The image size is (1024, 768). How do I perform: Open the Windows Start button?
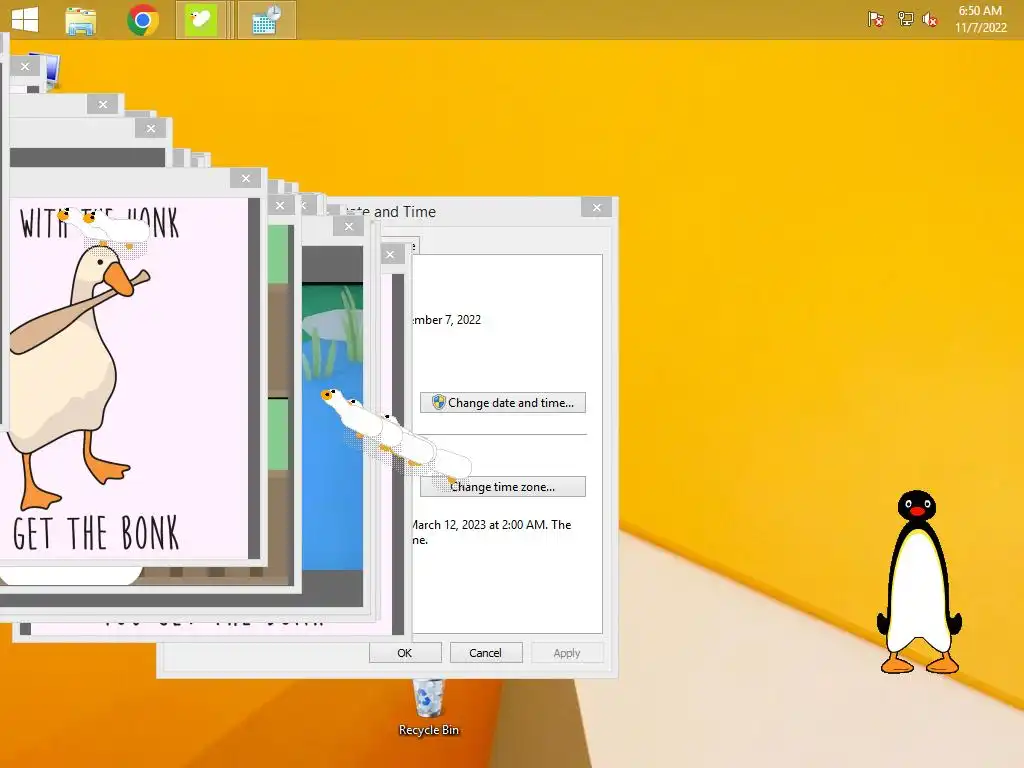(x=25, y=19)
